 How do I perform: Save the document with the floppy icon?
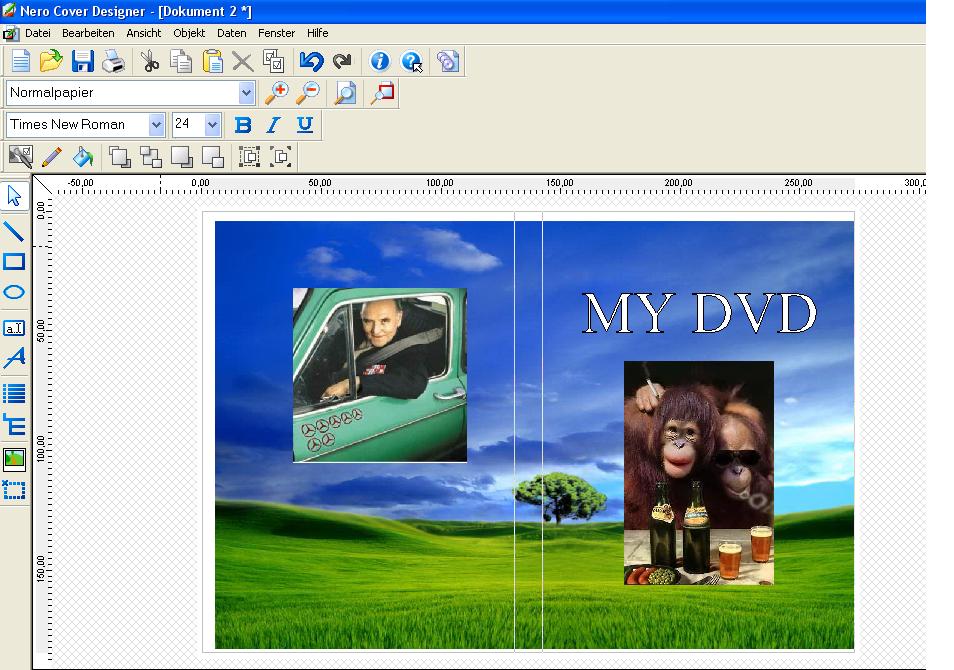(x=82, y=62)
